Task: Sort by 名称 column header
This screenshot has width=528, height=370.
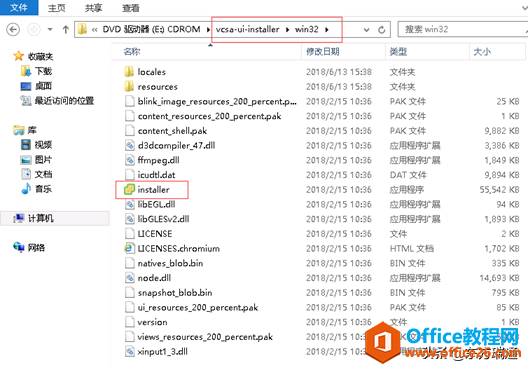Action: tap(132, 52)
